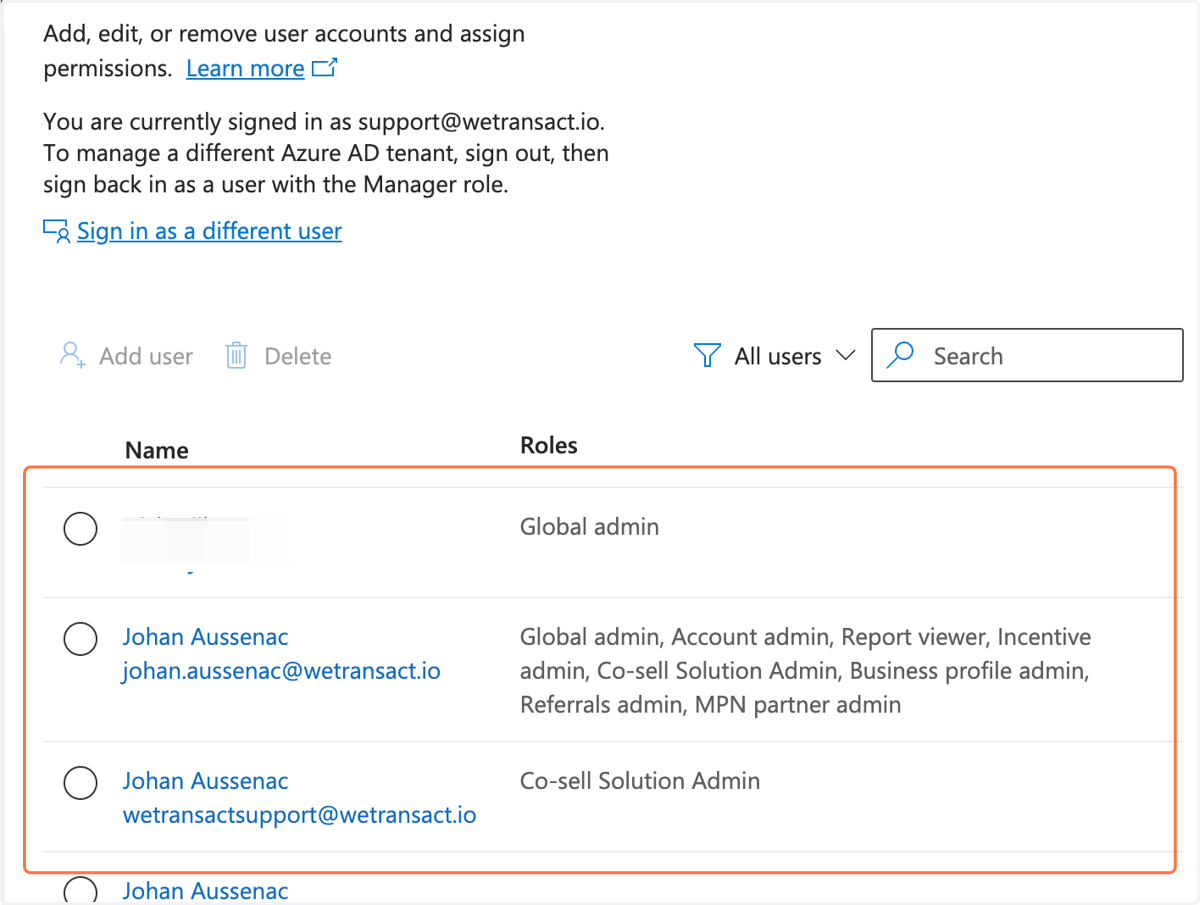The height and width of the screenshot is (905, 1200).
Task: Click wetransactsupport@wetransact.io email
Action: point(299,814)
